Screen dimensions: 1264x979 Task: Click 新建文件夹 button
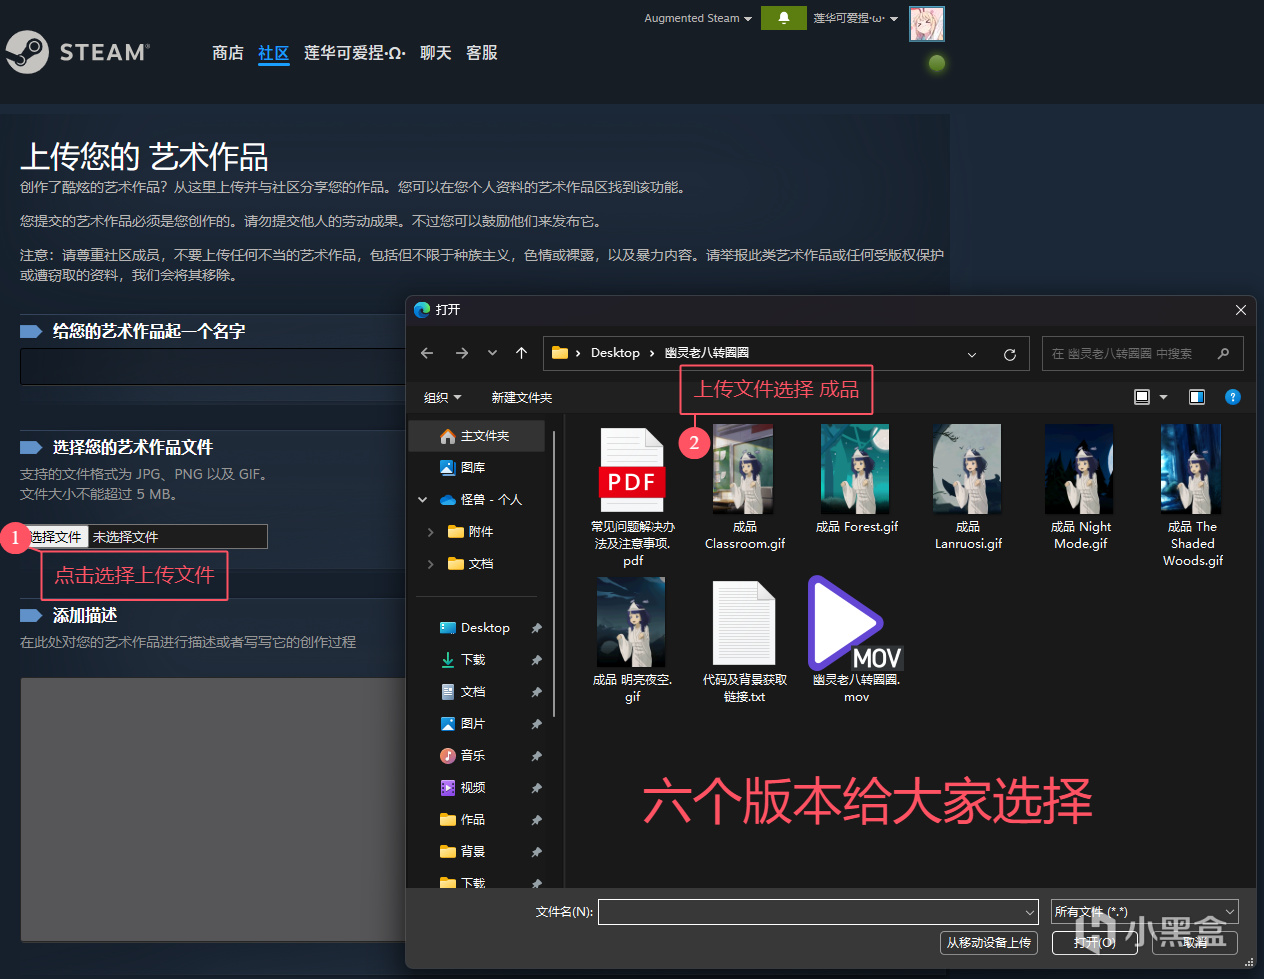click(x=521, y=398)
